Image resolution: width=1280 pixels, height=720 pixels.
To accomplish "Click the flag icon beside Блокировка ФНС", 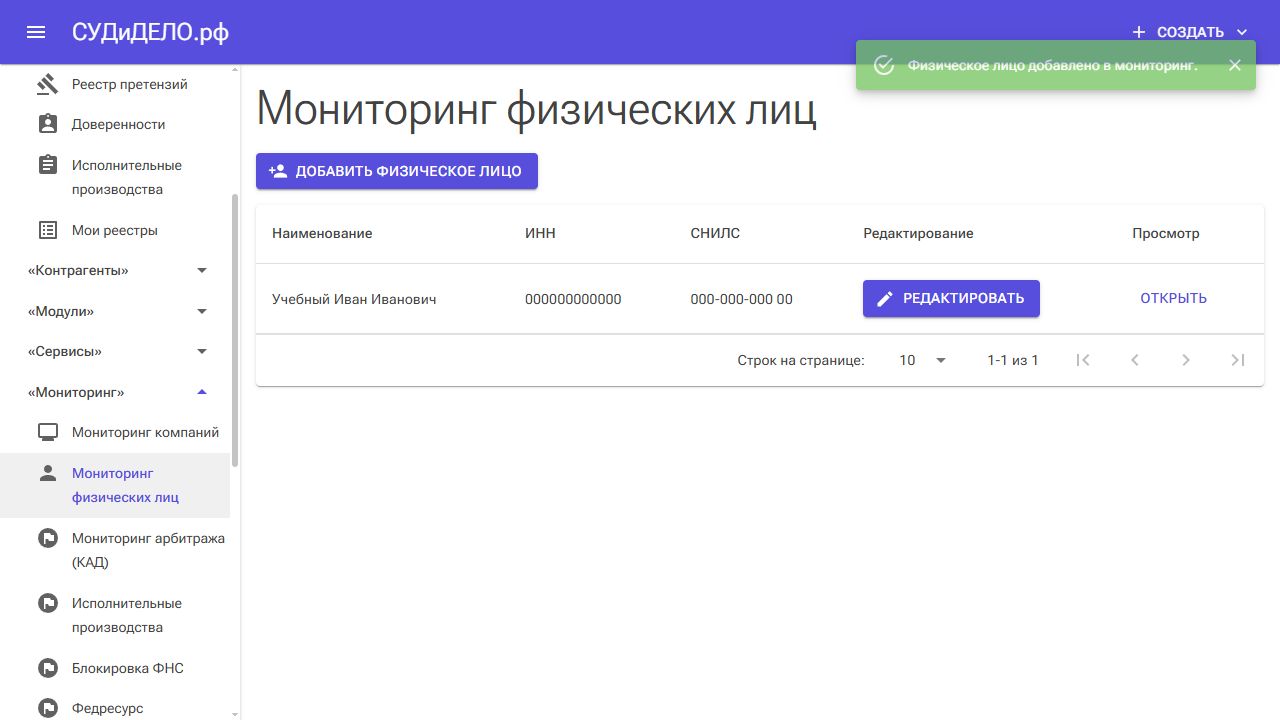I will click(48, 668).
